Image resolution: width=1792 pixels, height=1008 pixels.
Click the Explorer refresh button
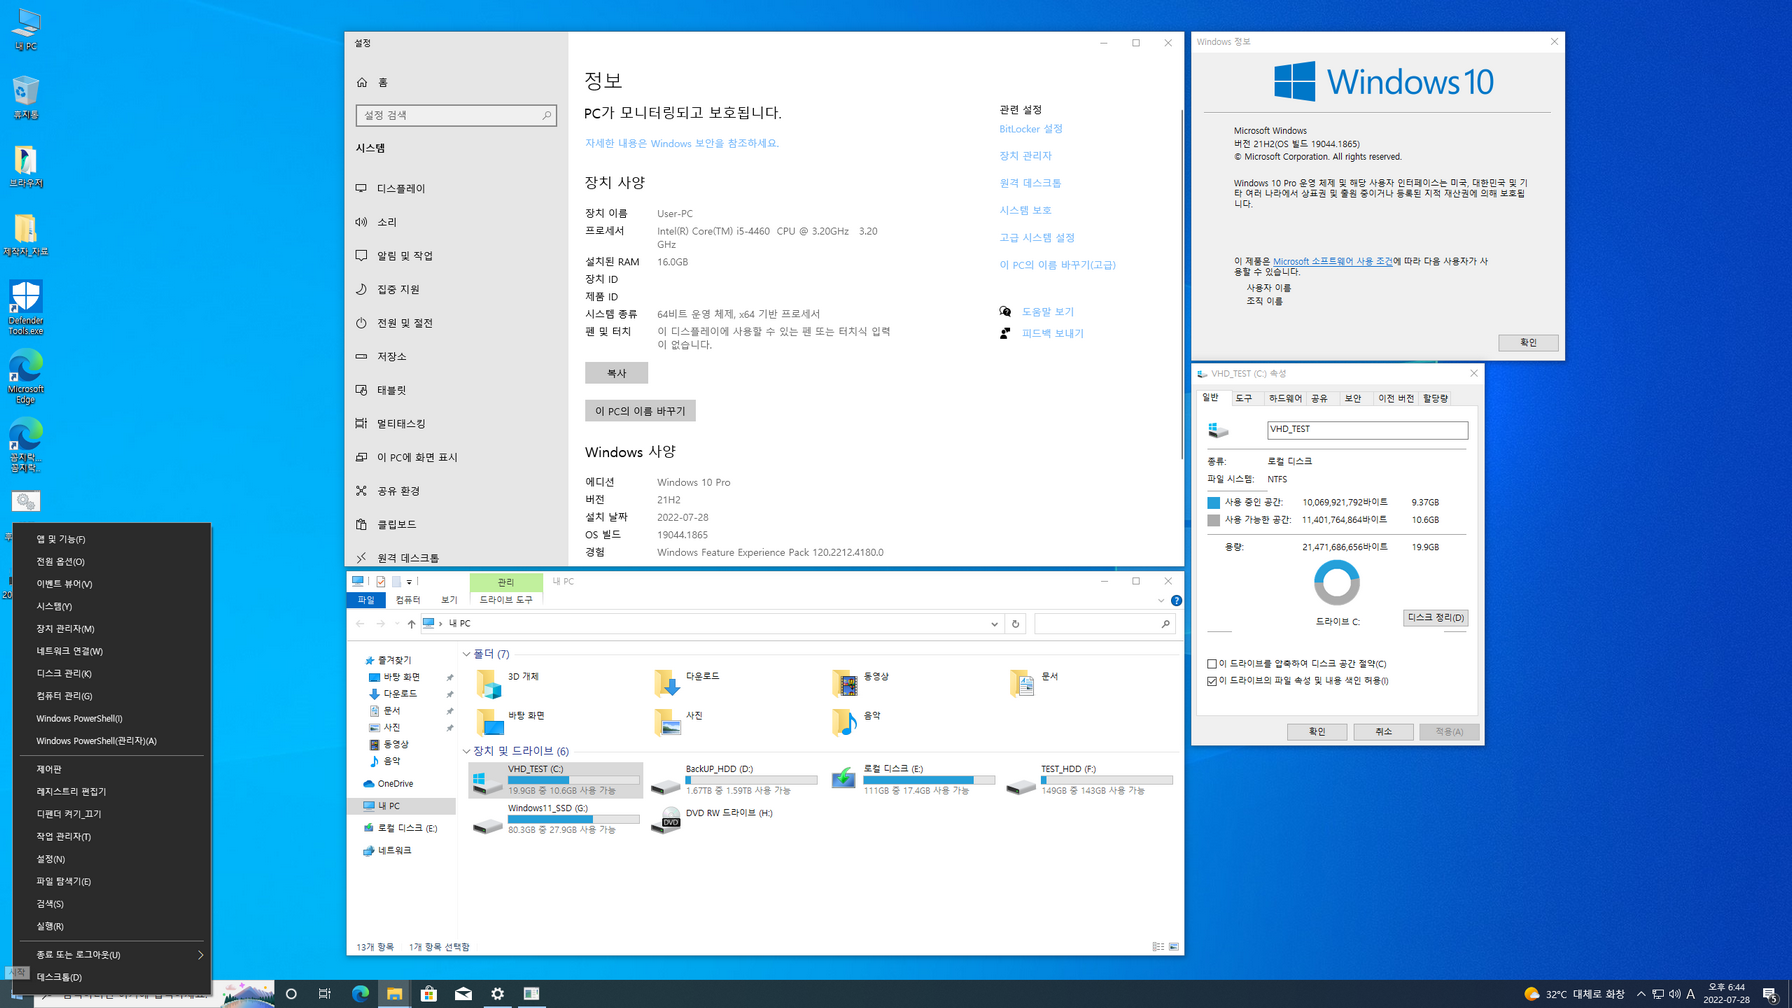click(1015, 624)
